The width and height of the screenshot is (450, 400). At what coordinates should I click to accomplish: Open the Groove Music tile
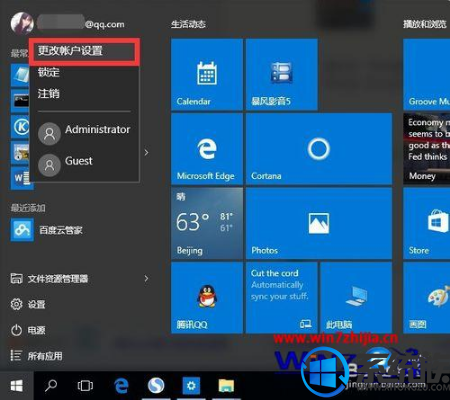coord(427,74)
